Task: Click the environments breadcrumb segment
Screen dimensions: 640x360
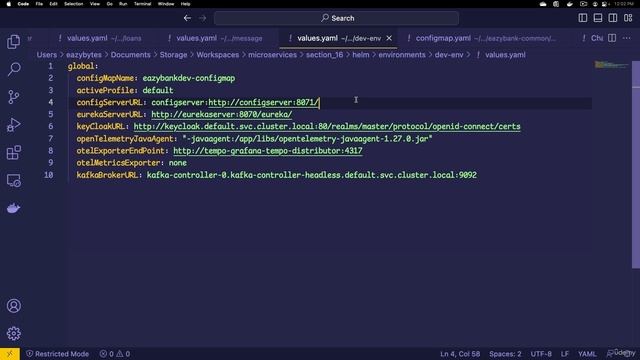Action: click(x=402, y=55)
